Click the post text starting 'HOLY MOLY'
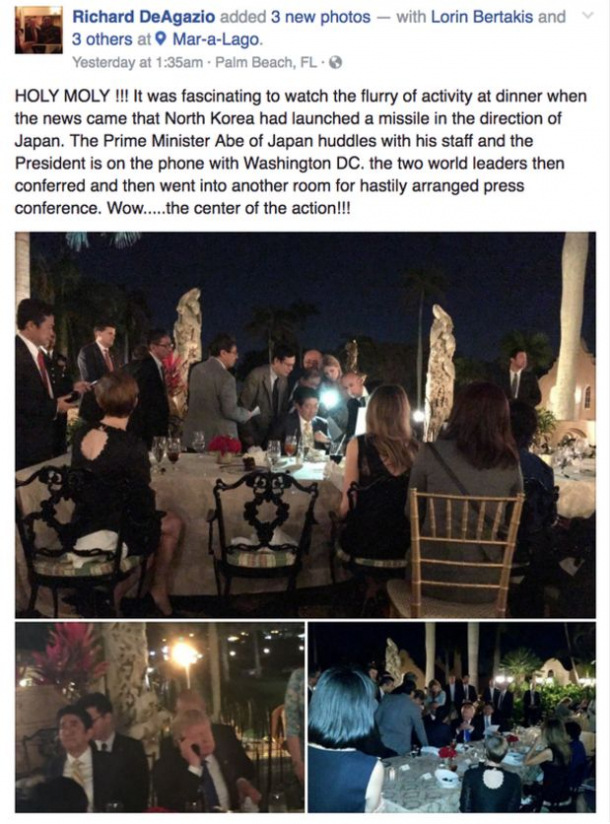Viewport: 610px width, 824px height. coord(301,152)
